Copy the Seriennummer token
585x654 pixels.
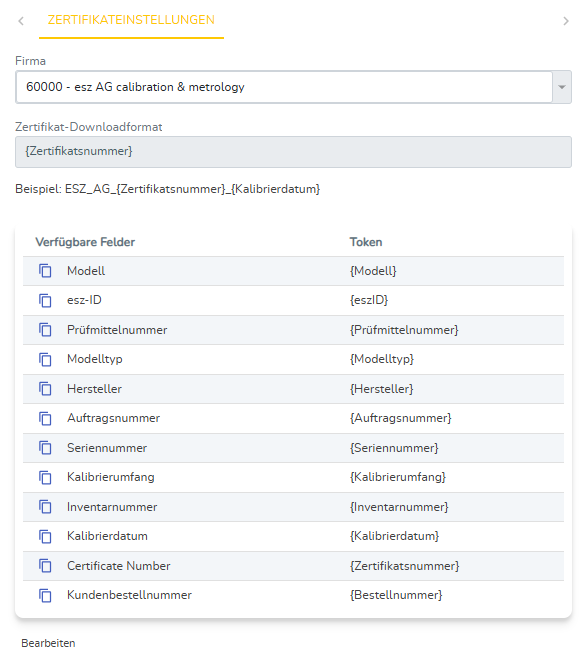click(x=45, y=448)
